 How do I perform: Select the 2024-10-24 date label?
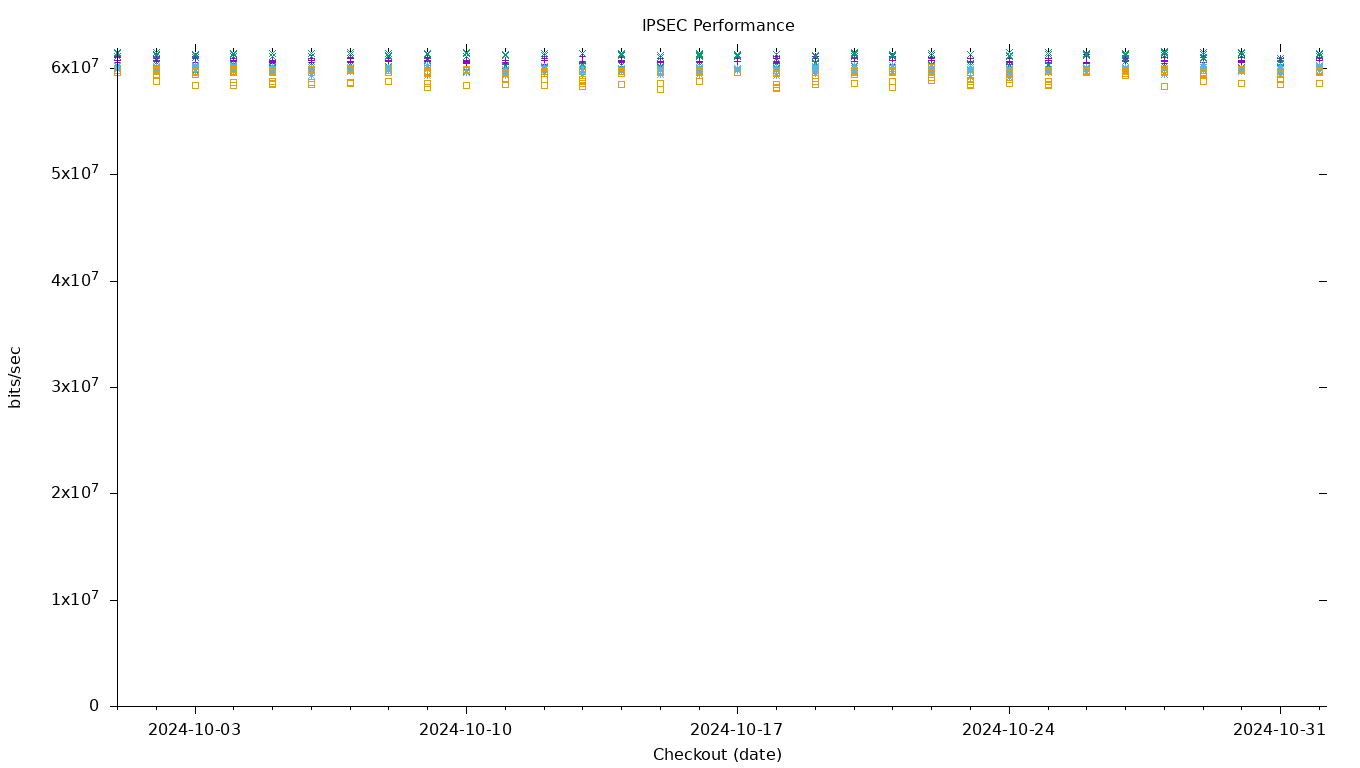(x=1009, y=730)
